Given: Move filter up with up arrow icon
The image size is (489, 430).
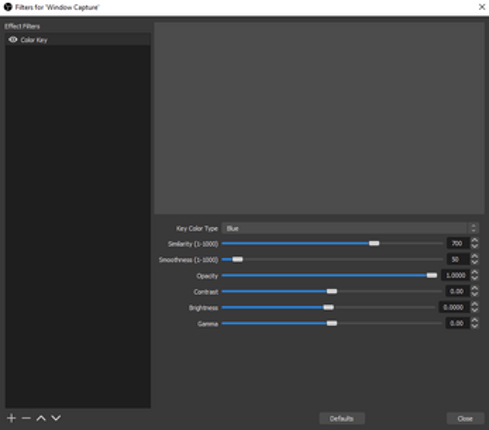Looking at the screenshot, I should point(41,418).
